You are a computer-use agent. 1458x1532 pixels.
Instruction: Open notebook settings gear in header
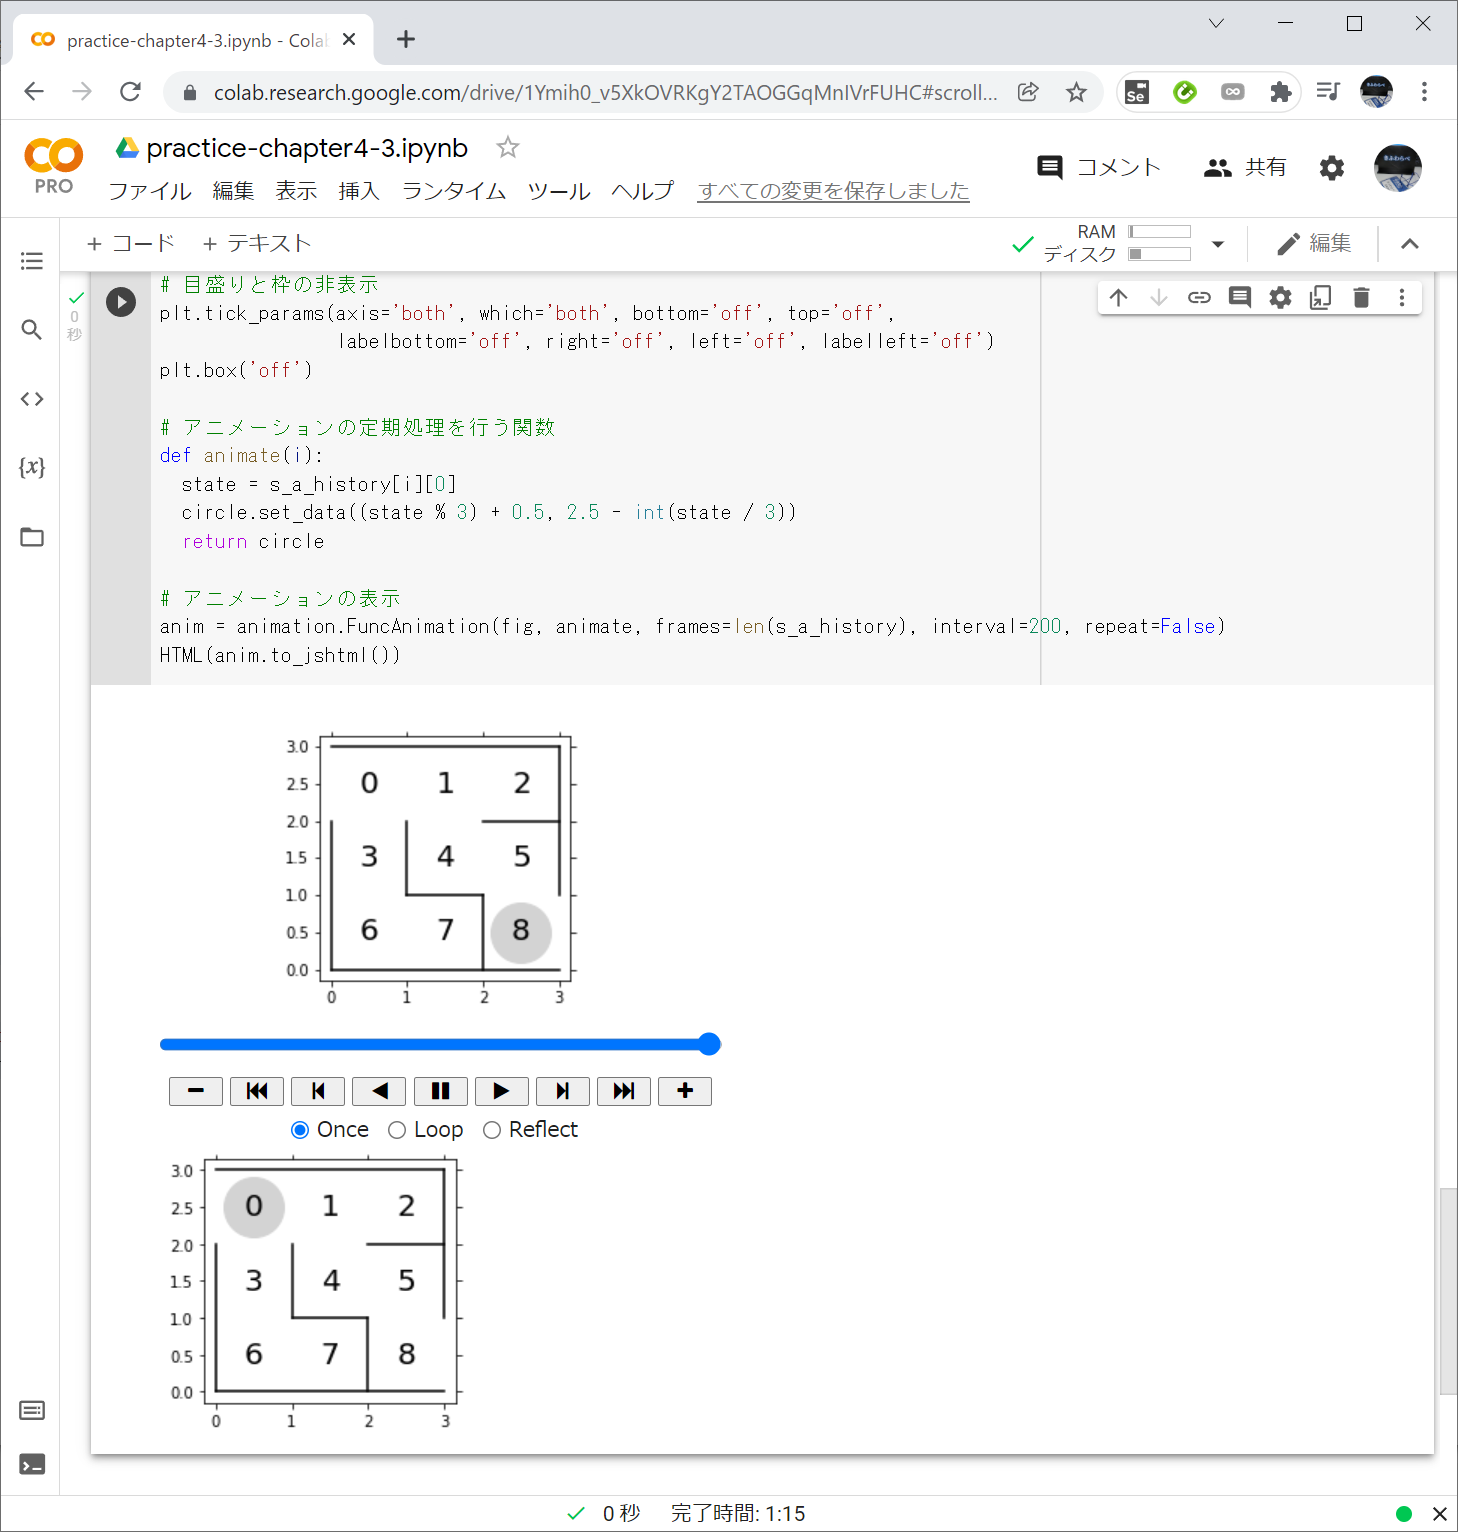(1332, 168)
